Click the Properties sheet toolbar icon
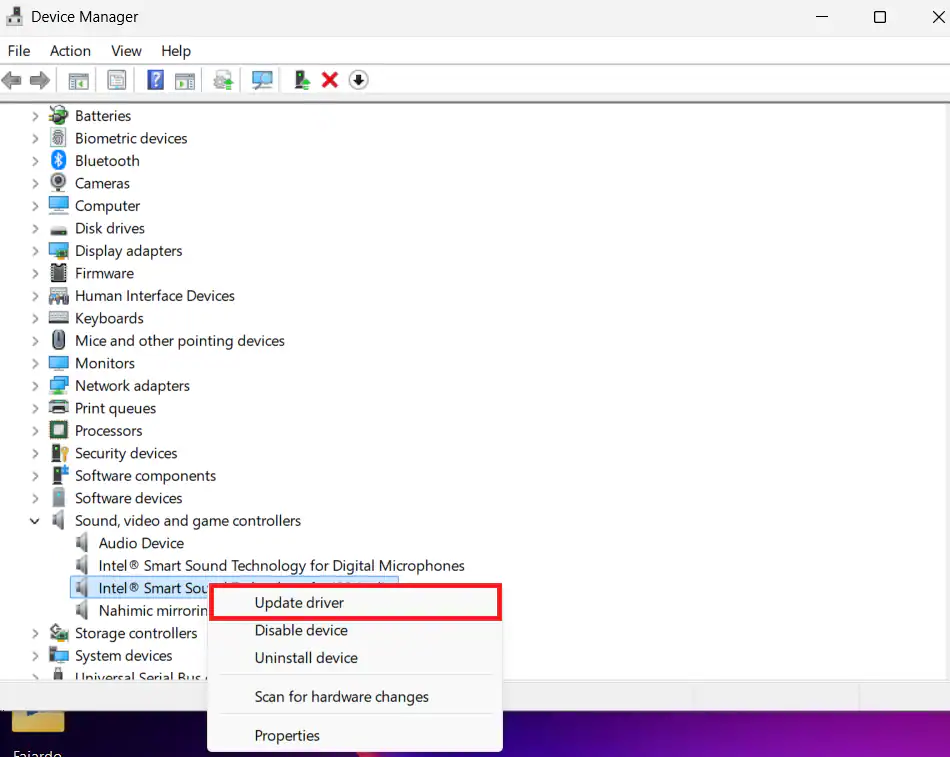The height and width of the screenshot is (757, 950). [x=116, y=80]
